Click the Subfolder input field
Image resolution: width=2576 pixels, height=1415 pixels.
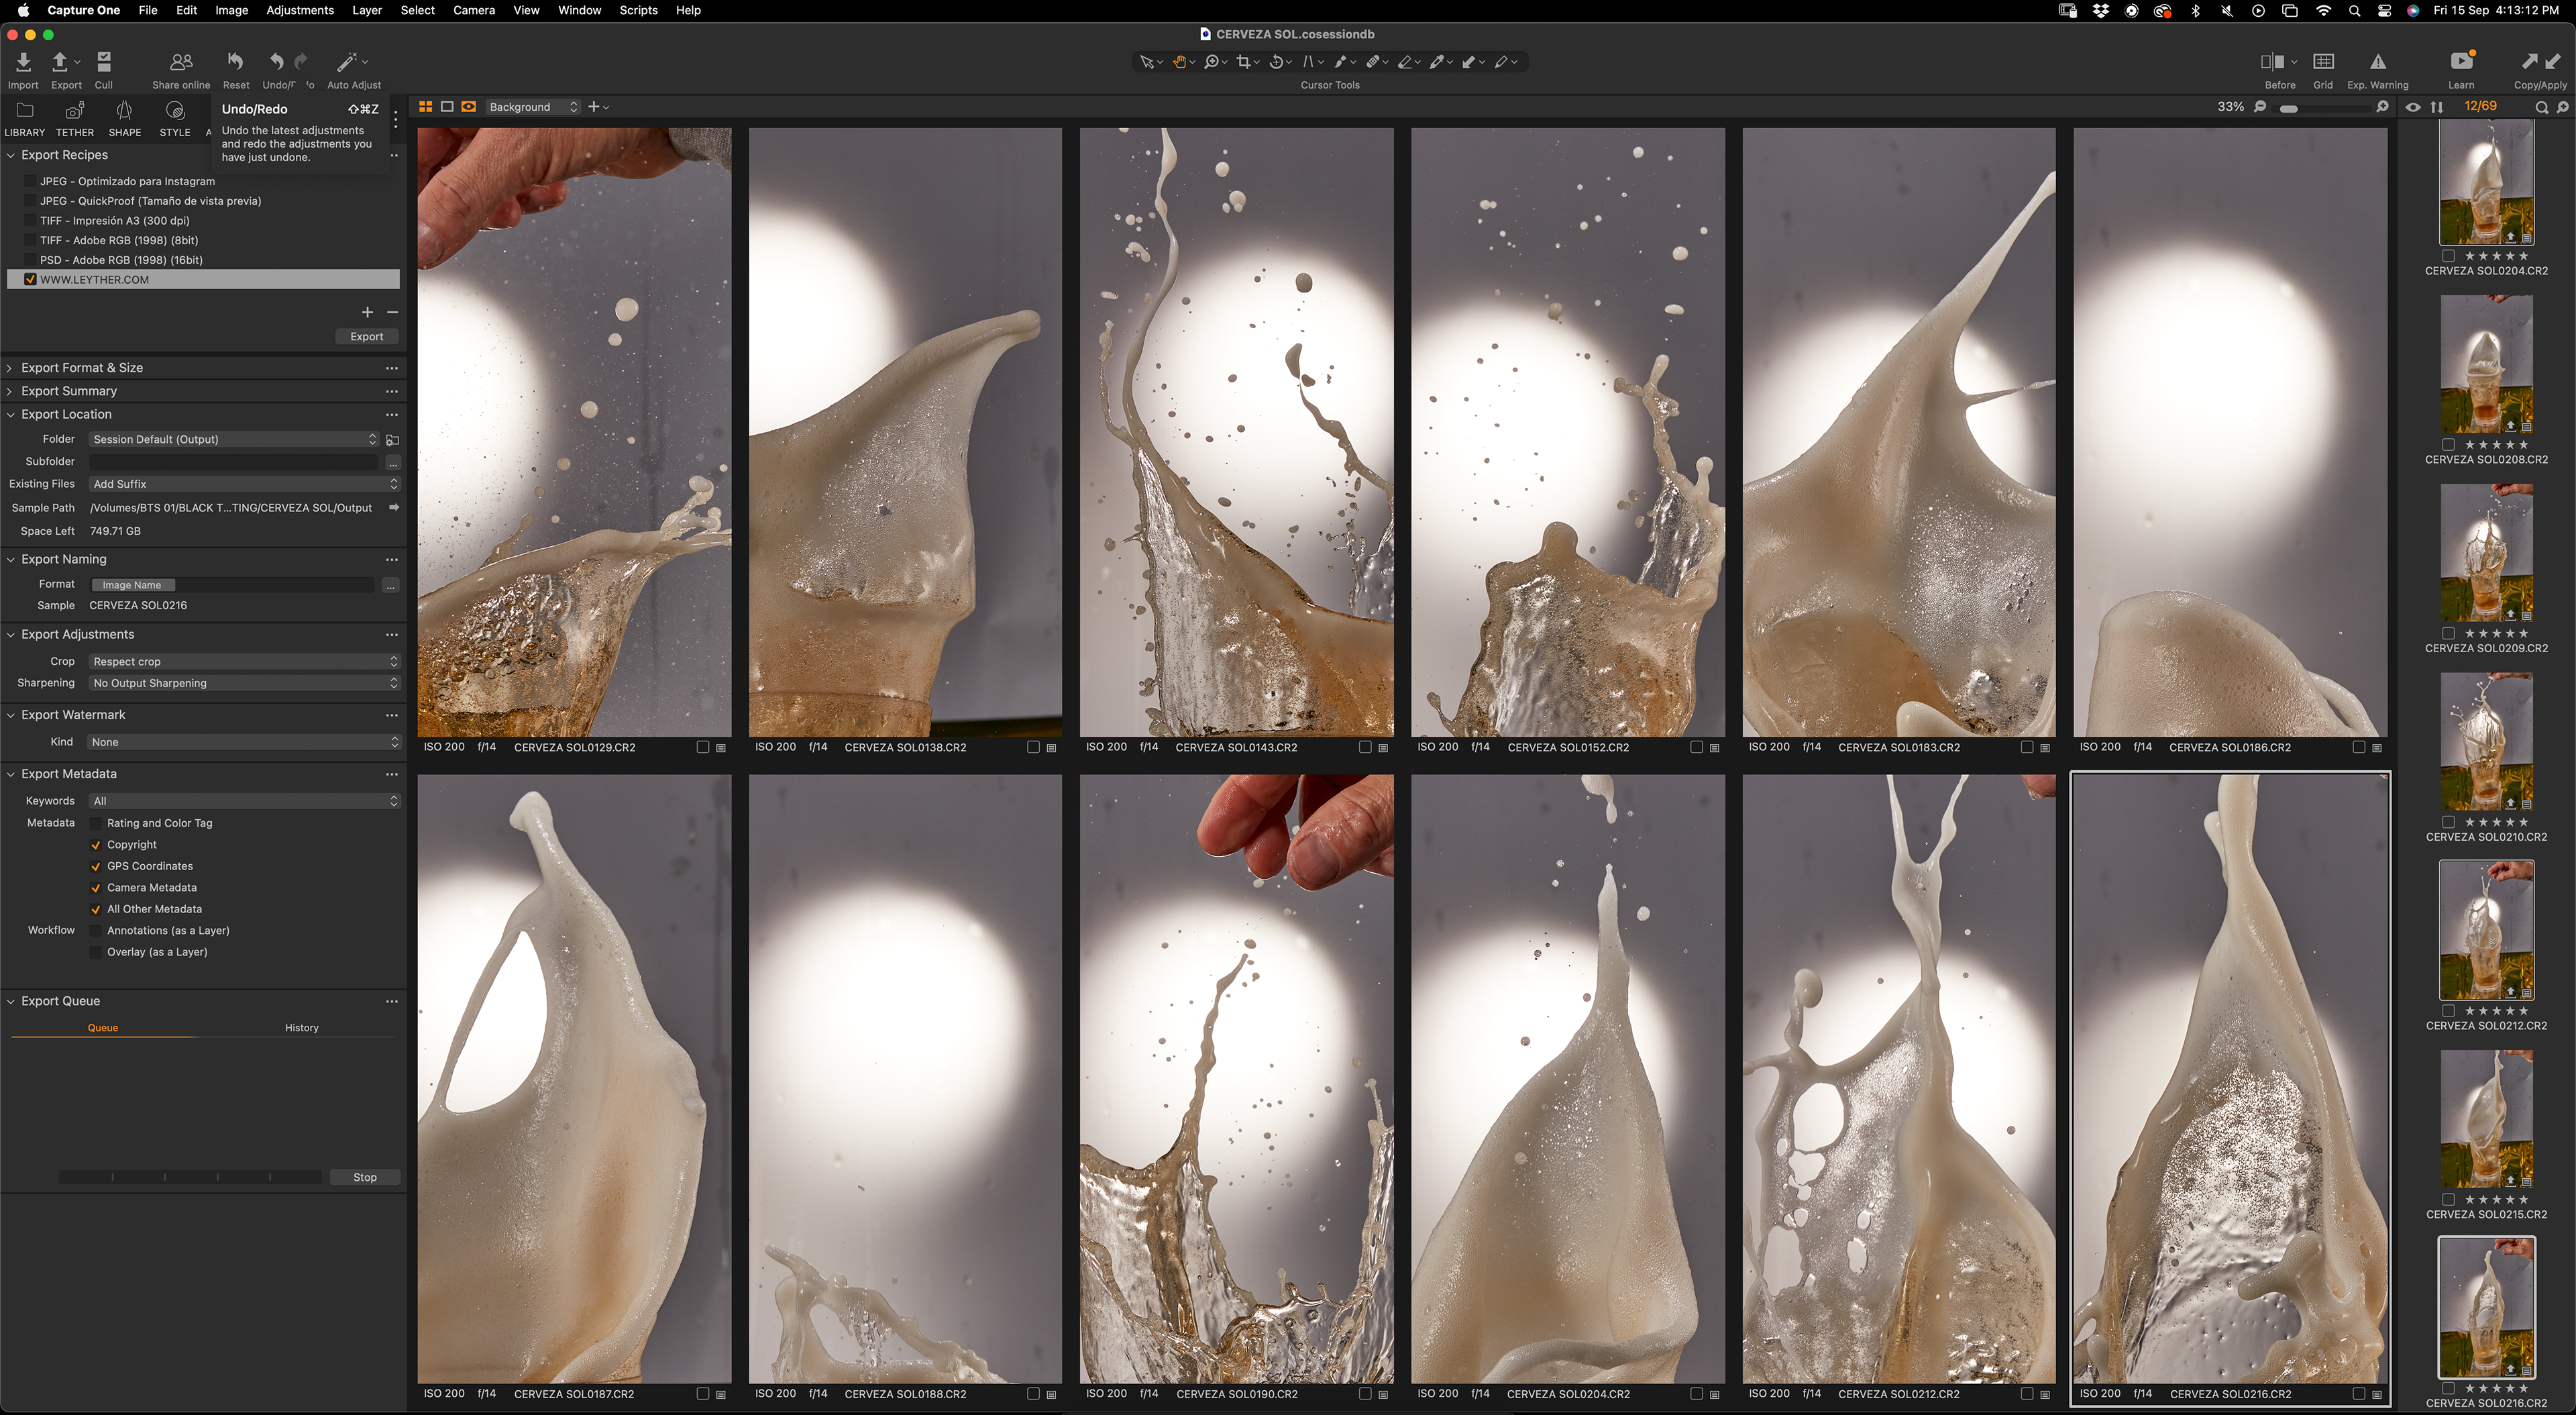(x=234, y=462)
